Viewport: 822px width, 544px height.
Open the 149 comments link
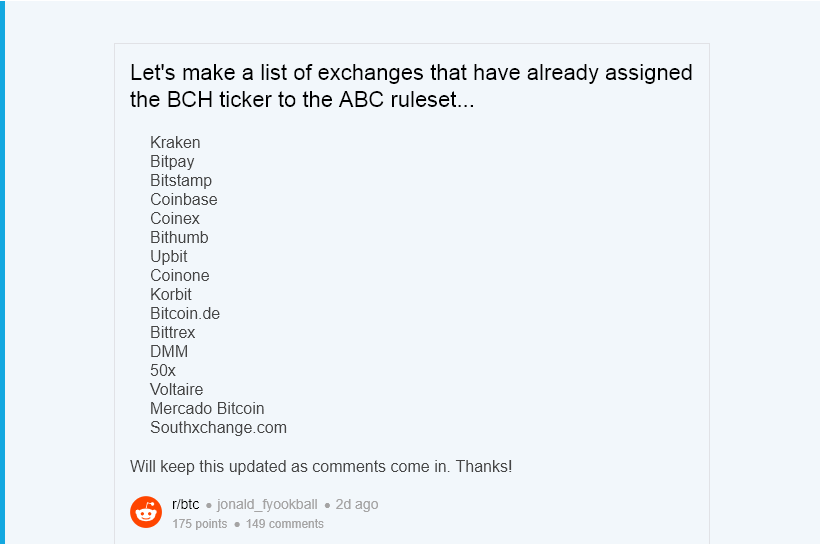[x=285, y=524]
